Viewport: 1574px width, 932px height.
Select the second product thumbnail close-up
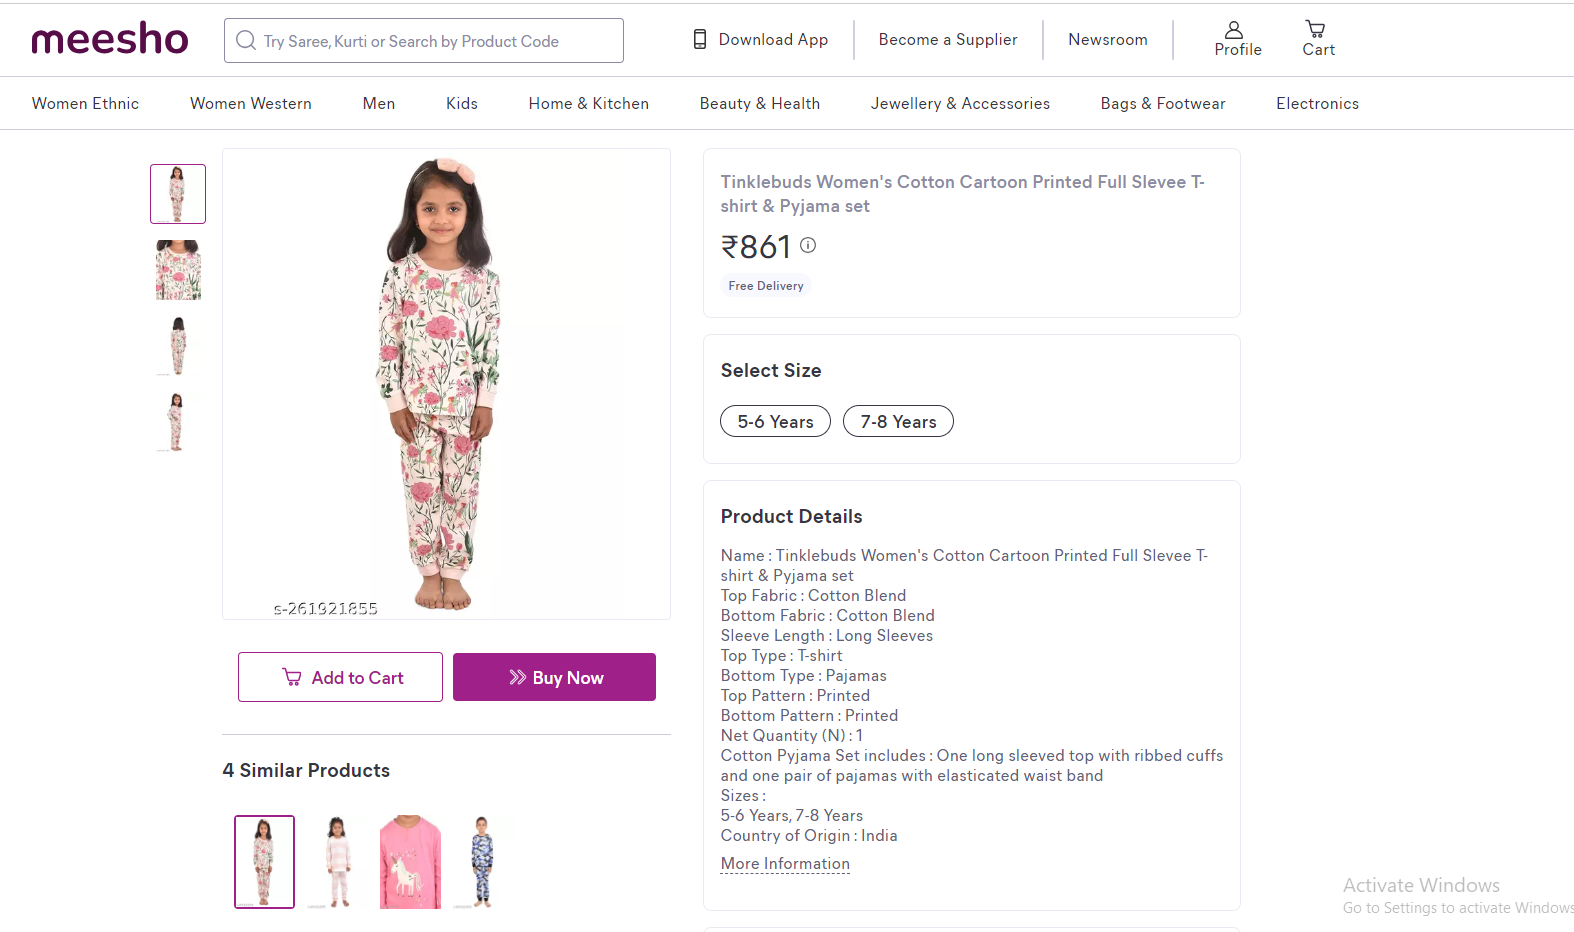pyautogui.click(x=178, y=270)
